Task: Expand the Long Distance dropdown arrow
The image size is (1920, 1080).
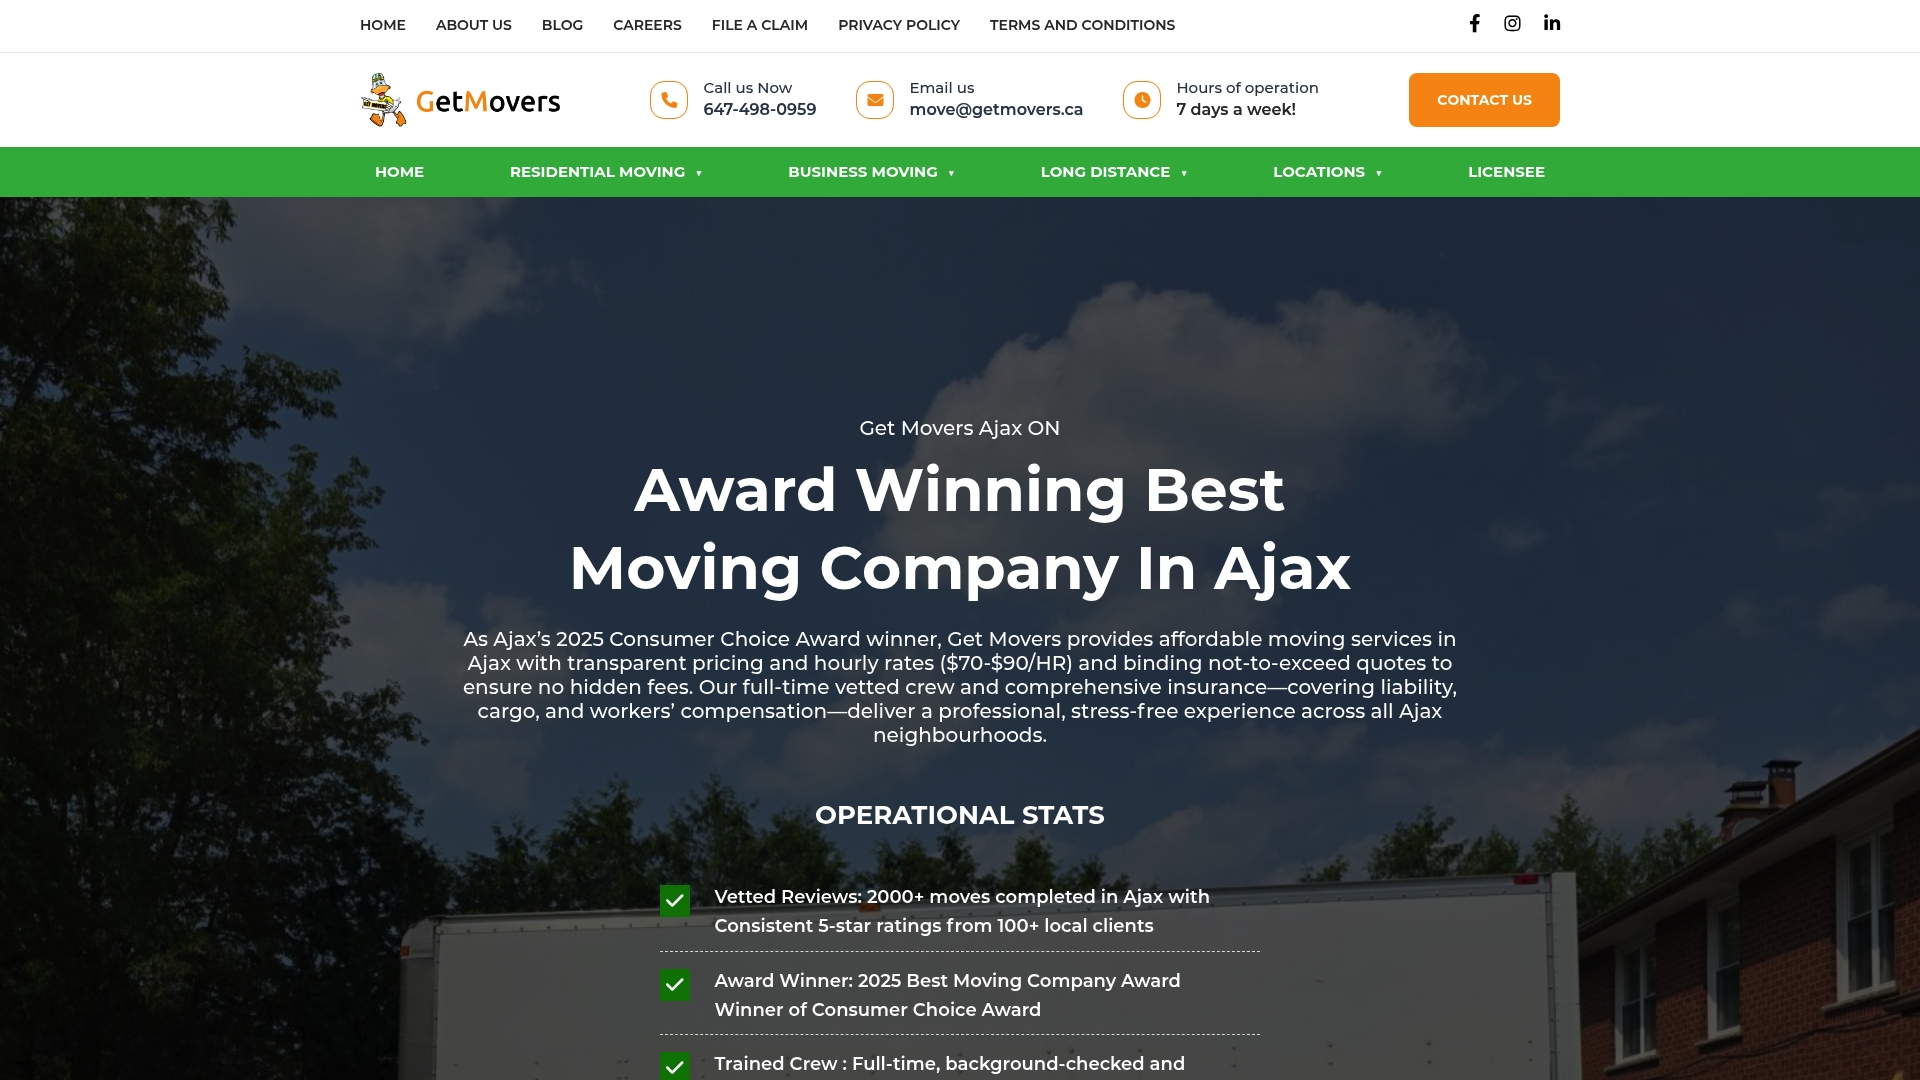Action: 1184,173
